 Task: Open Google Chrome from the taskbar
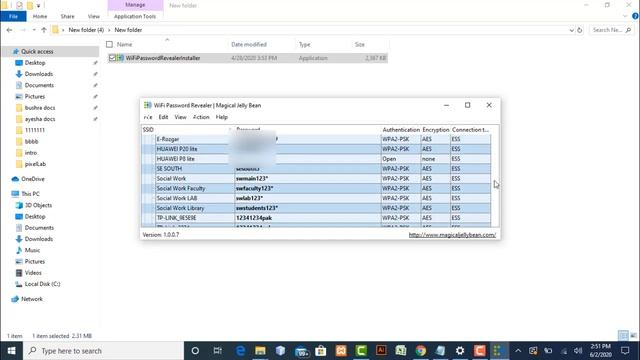pos(421,351)
